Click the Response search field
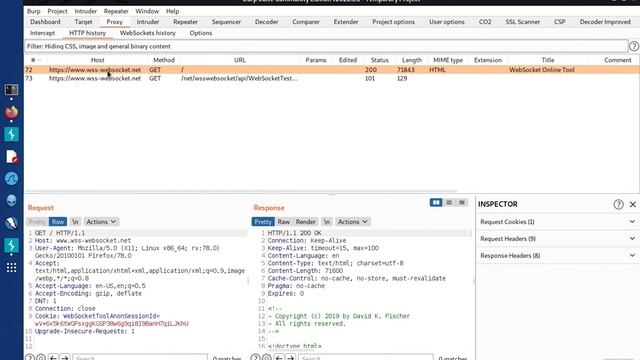This screenshot has height=360, width=640. click(x=366, y=358)
